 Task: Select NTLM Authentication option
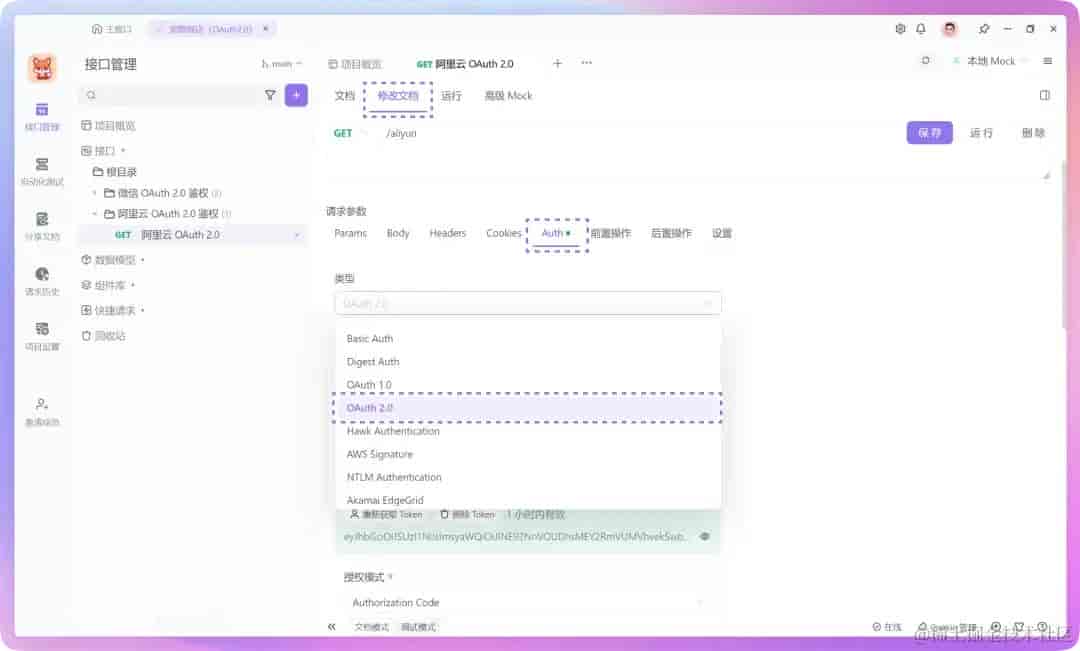pyautogui.click(x=528, y=477)
